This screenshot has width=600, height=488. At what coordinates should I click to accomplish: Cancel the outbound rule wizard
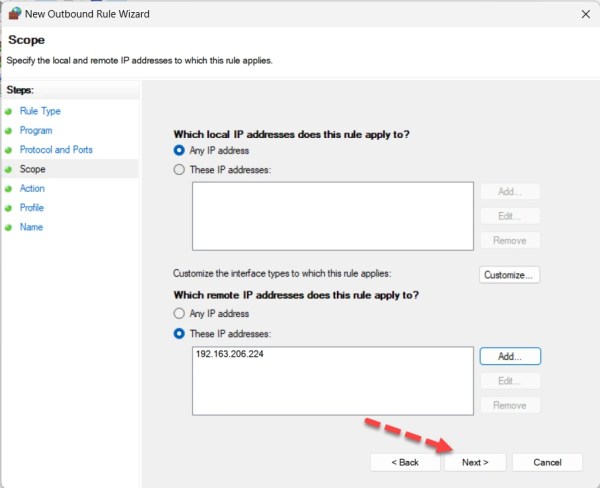[x=547, y=462]
